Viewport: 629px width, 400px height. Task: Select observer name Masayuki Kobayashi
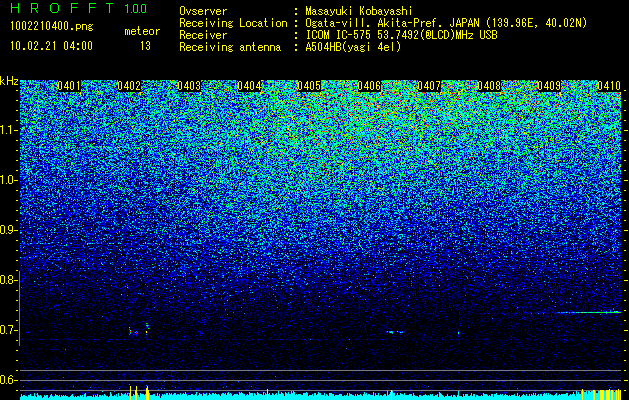[x=359, y=11]
